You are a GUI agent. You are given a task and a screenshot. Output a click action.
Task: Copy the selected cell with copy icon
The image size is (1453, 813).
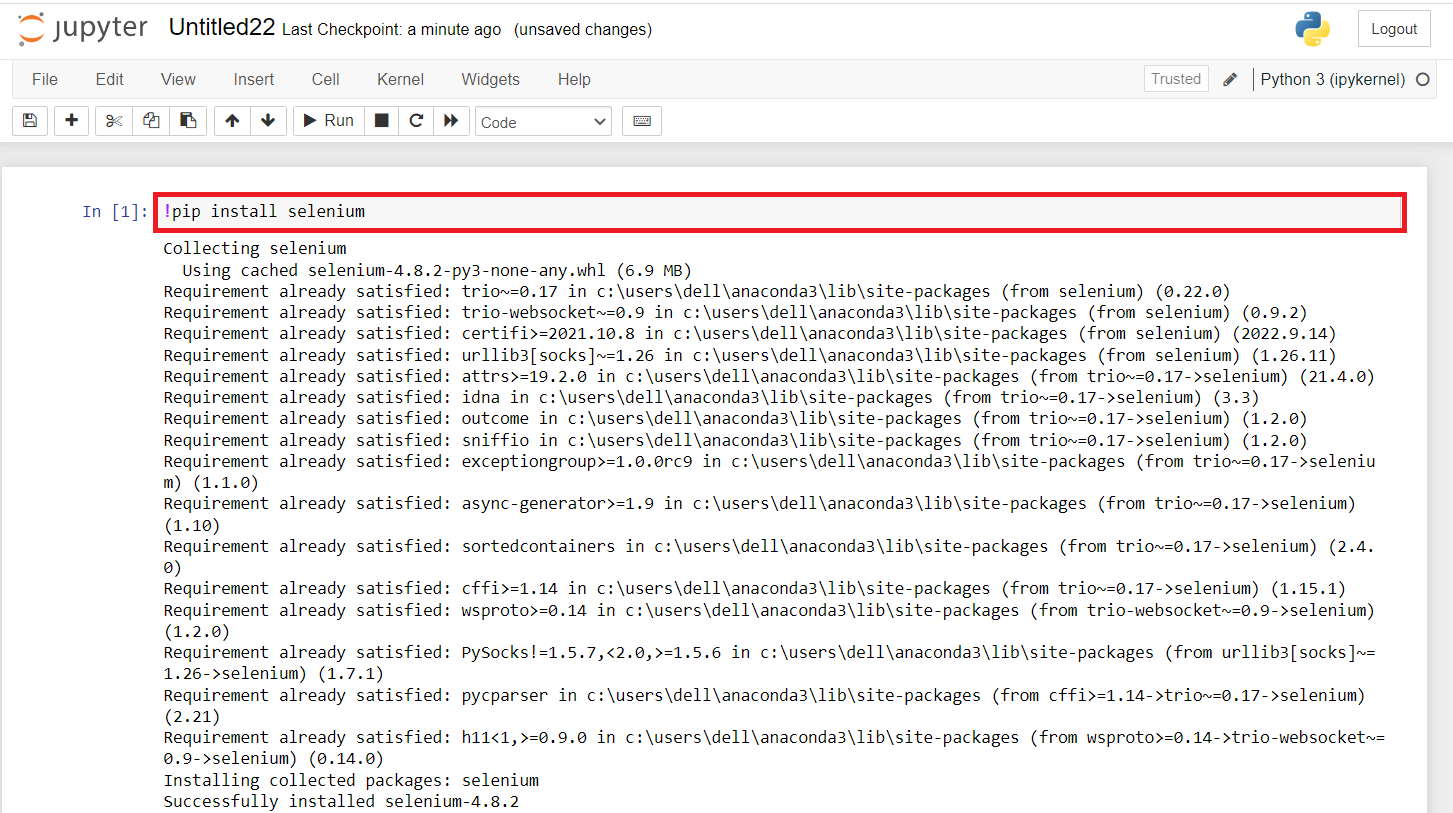(150, 120)
